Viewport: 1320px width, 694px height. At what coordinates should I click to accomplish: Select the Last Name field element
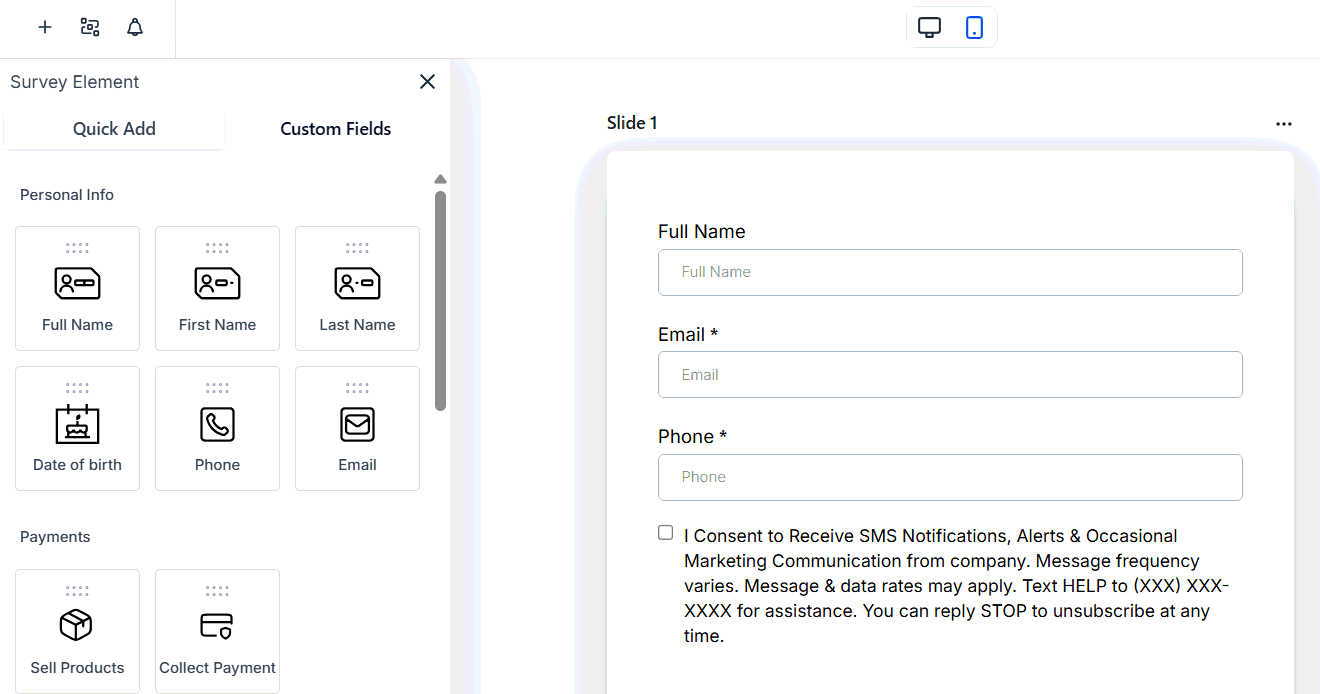pos(357,288)
